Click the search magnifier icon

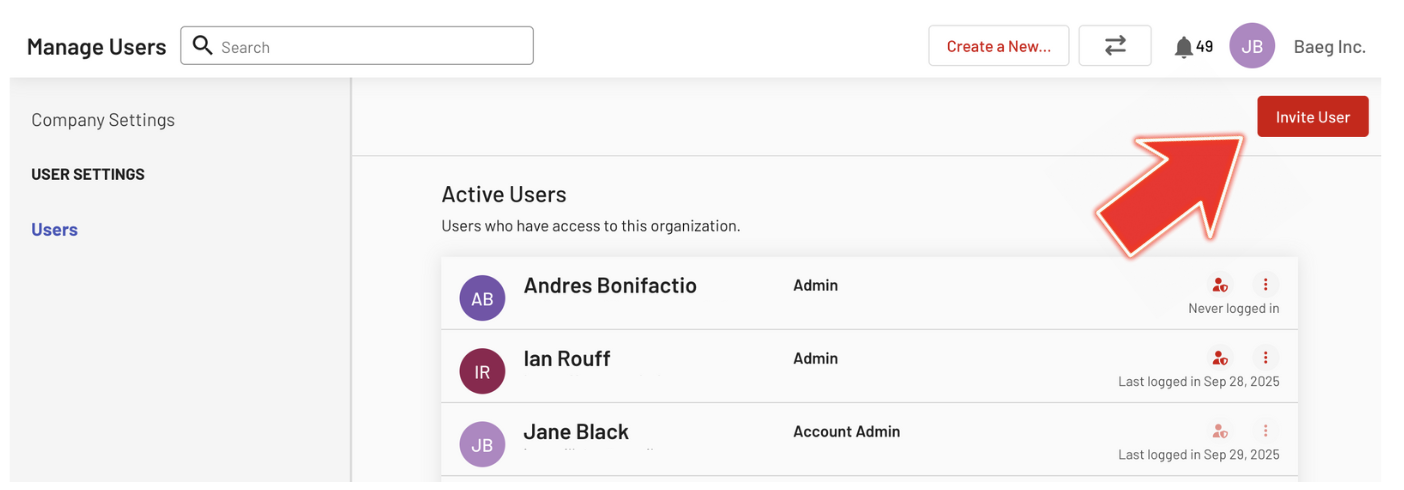click(x=202, y=46)
